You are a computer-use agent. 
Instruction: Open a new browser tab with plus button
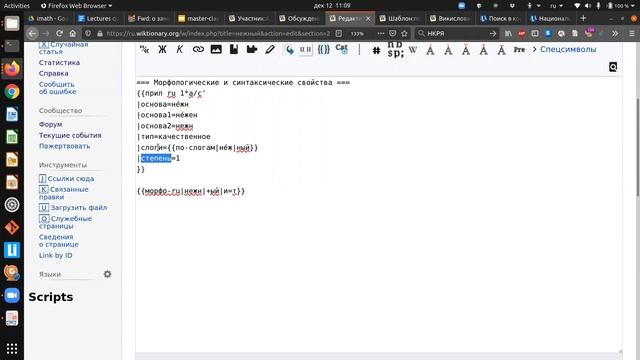click(x=583, y=18)
